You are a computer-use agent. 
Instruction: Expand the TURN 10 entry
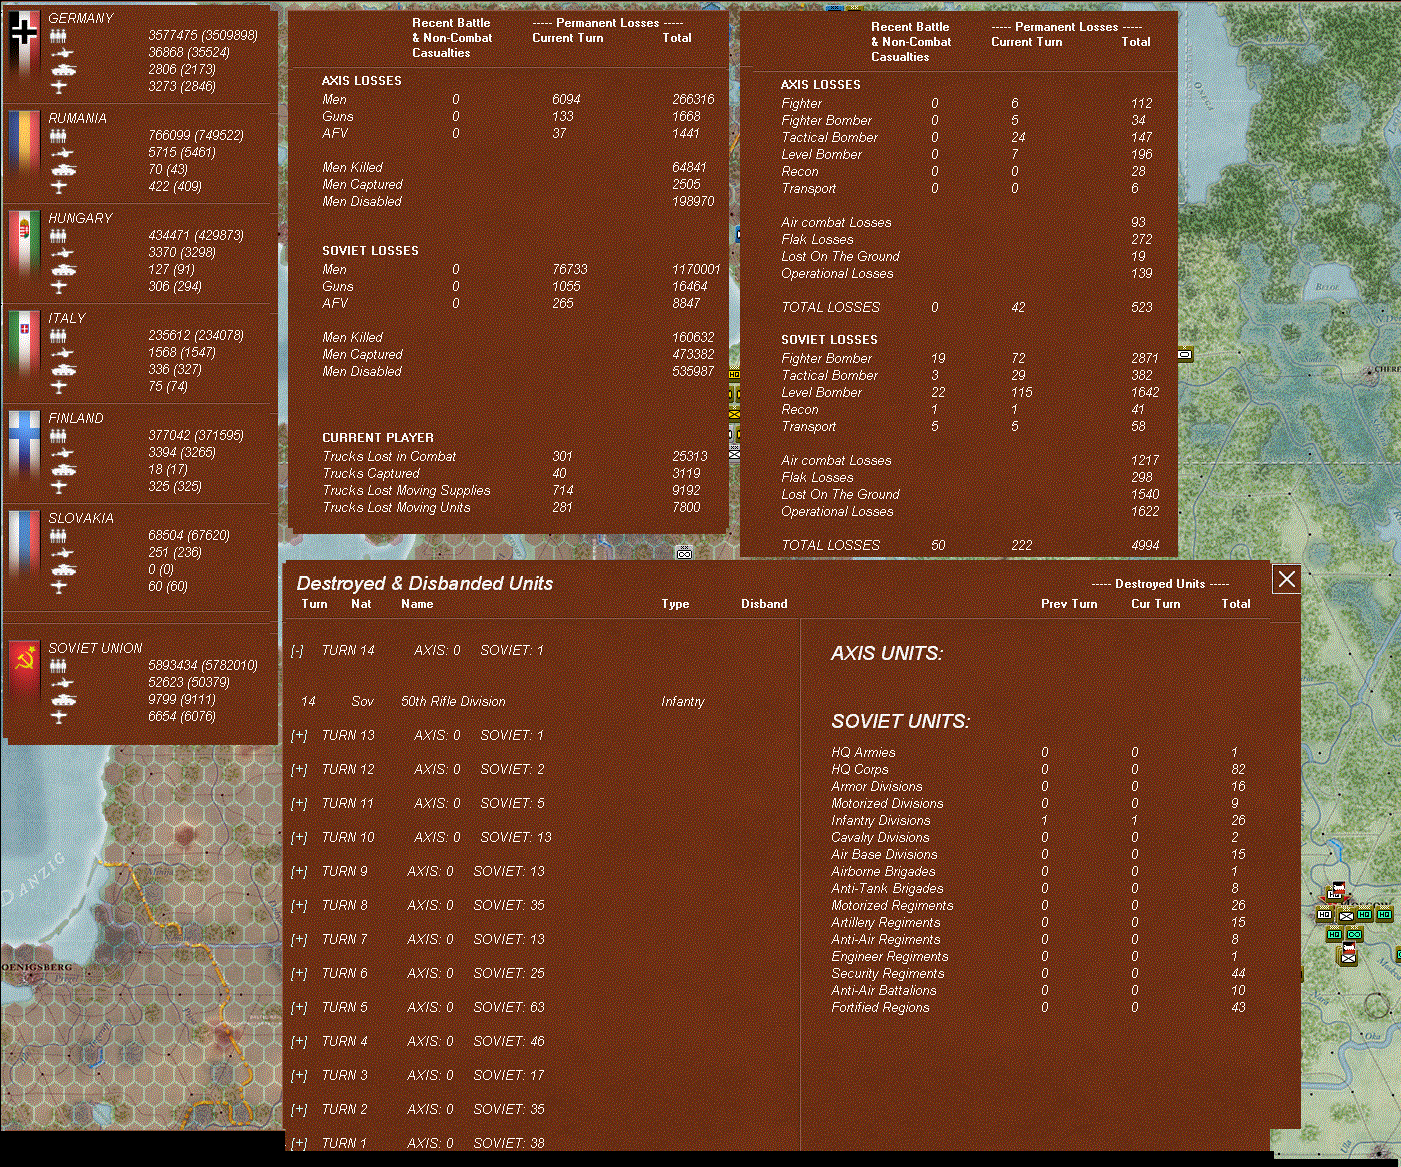click(298, 838)
